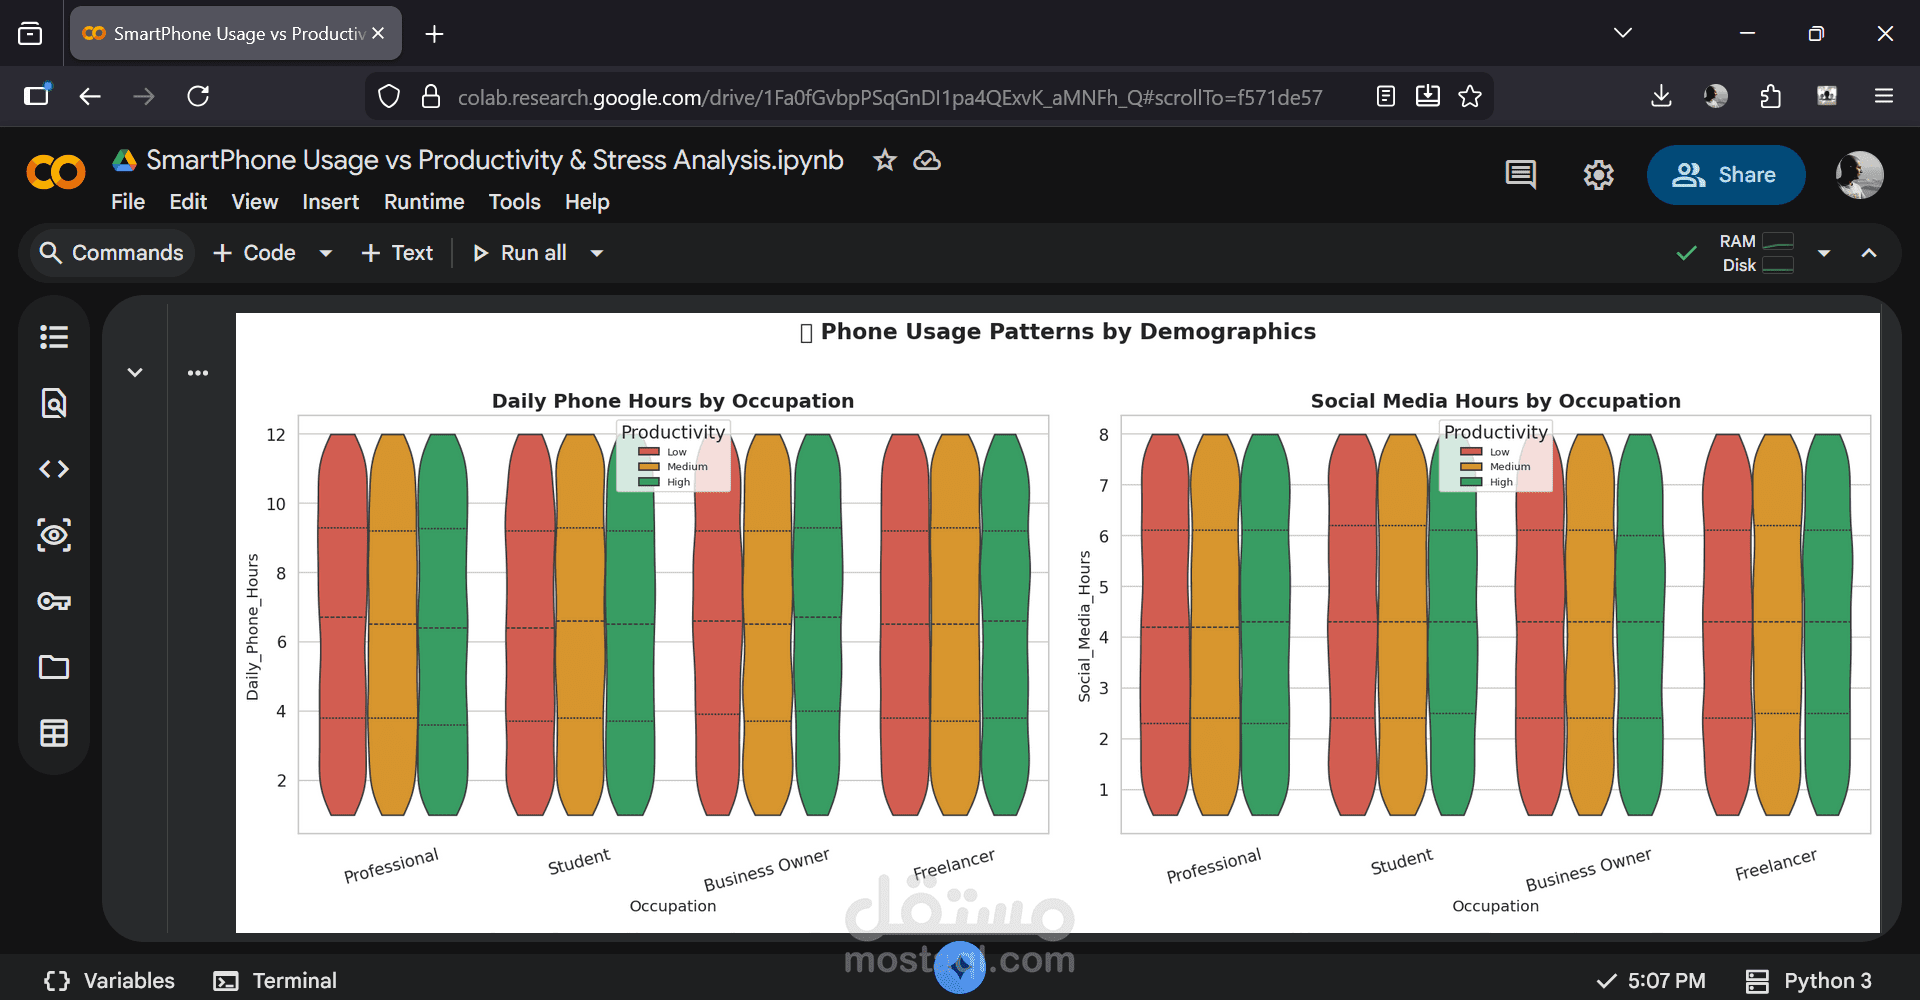Open the Runtime menu

coord(424,202)
